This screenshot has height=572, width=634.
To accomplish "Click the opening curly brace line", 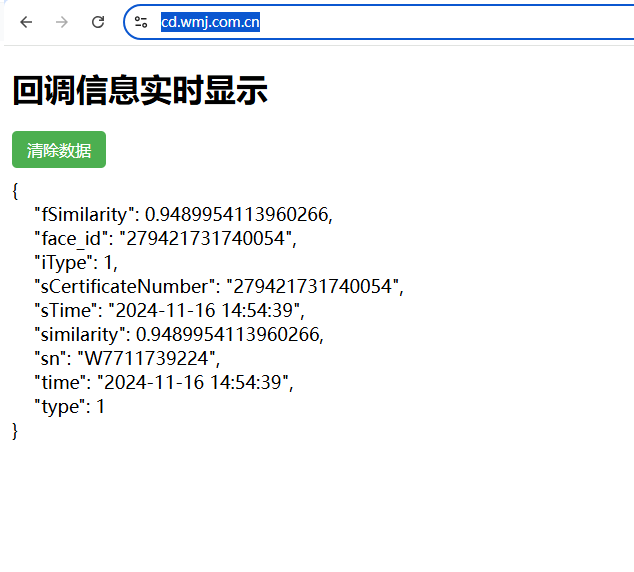I will pos(15,190).
